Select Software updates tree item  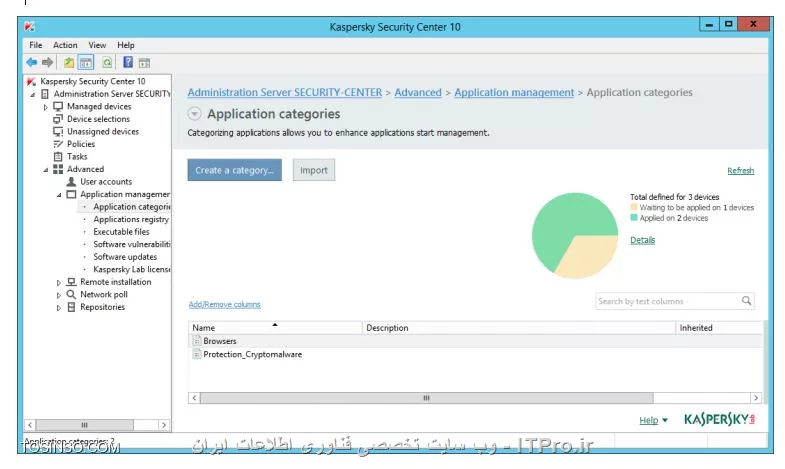pos(125,257)
